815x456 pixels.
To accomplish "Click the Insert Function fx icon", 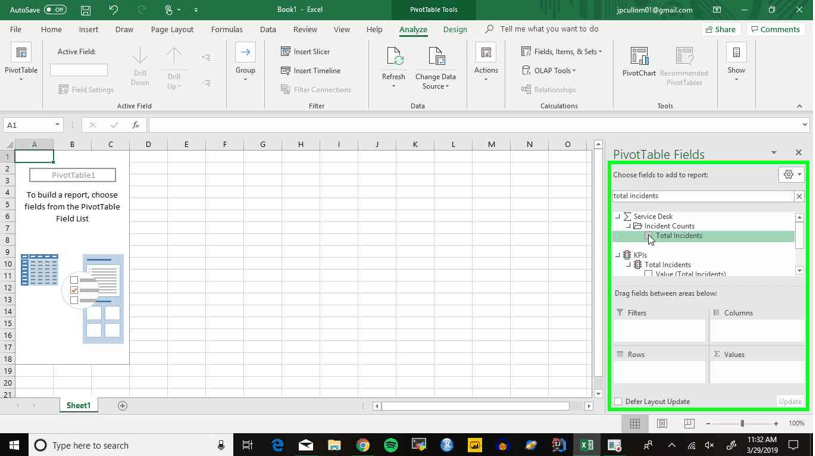I will pyautogui.click(x=136, y=125).
